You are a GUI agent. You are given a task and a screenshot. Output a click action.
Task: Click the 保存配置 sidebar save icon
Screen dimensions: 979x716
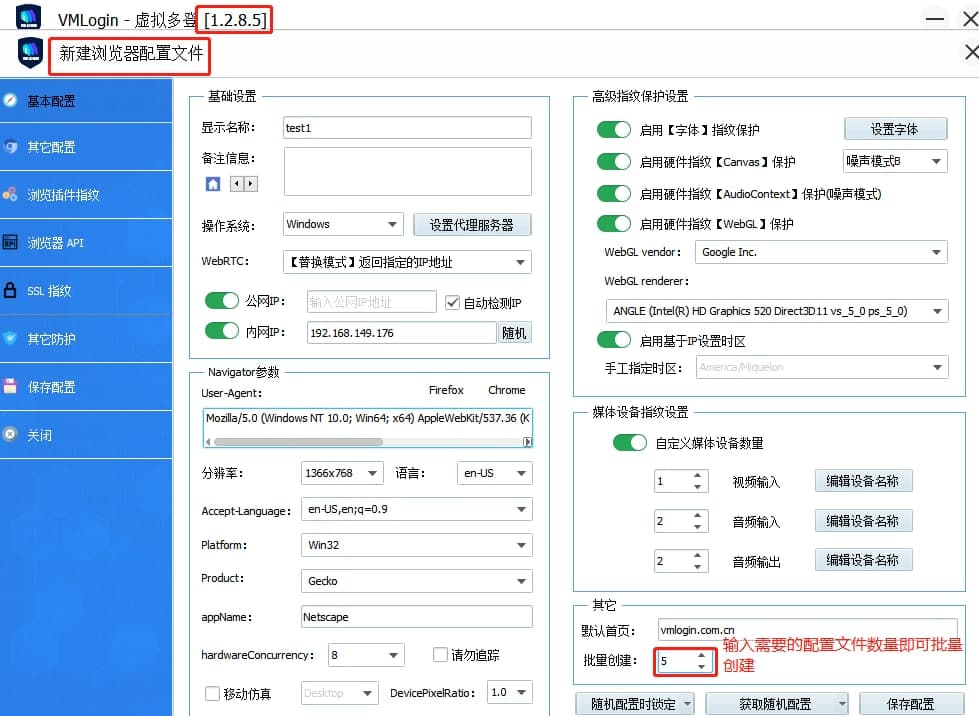[x=11, y=387]
